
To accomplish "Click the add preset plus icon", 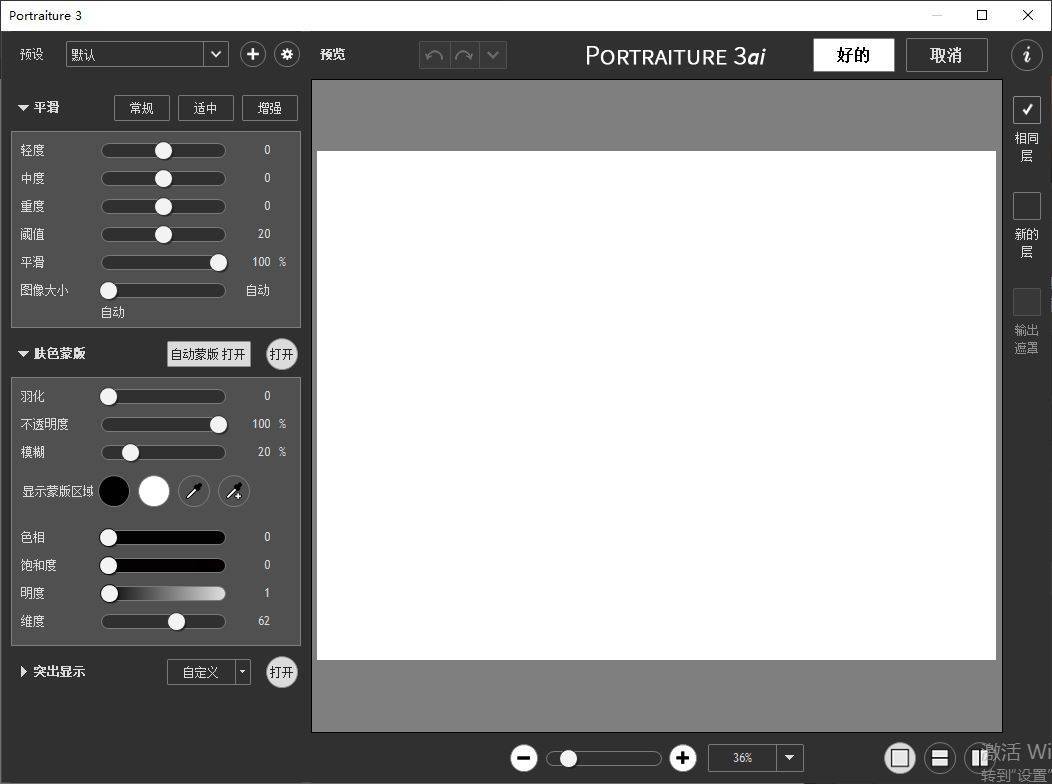I will pyautogui.click(x=253, y=55).
